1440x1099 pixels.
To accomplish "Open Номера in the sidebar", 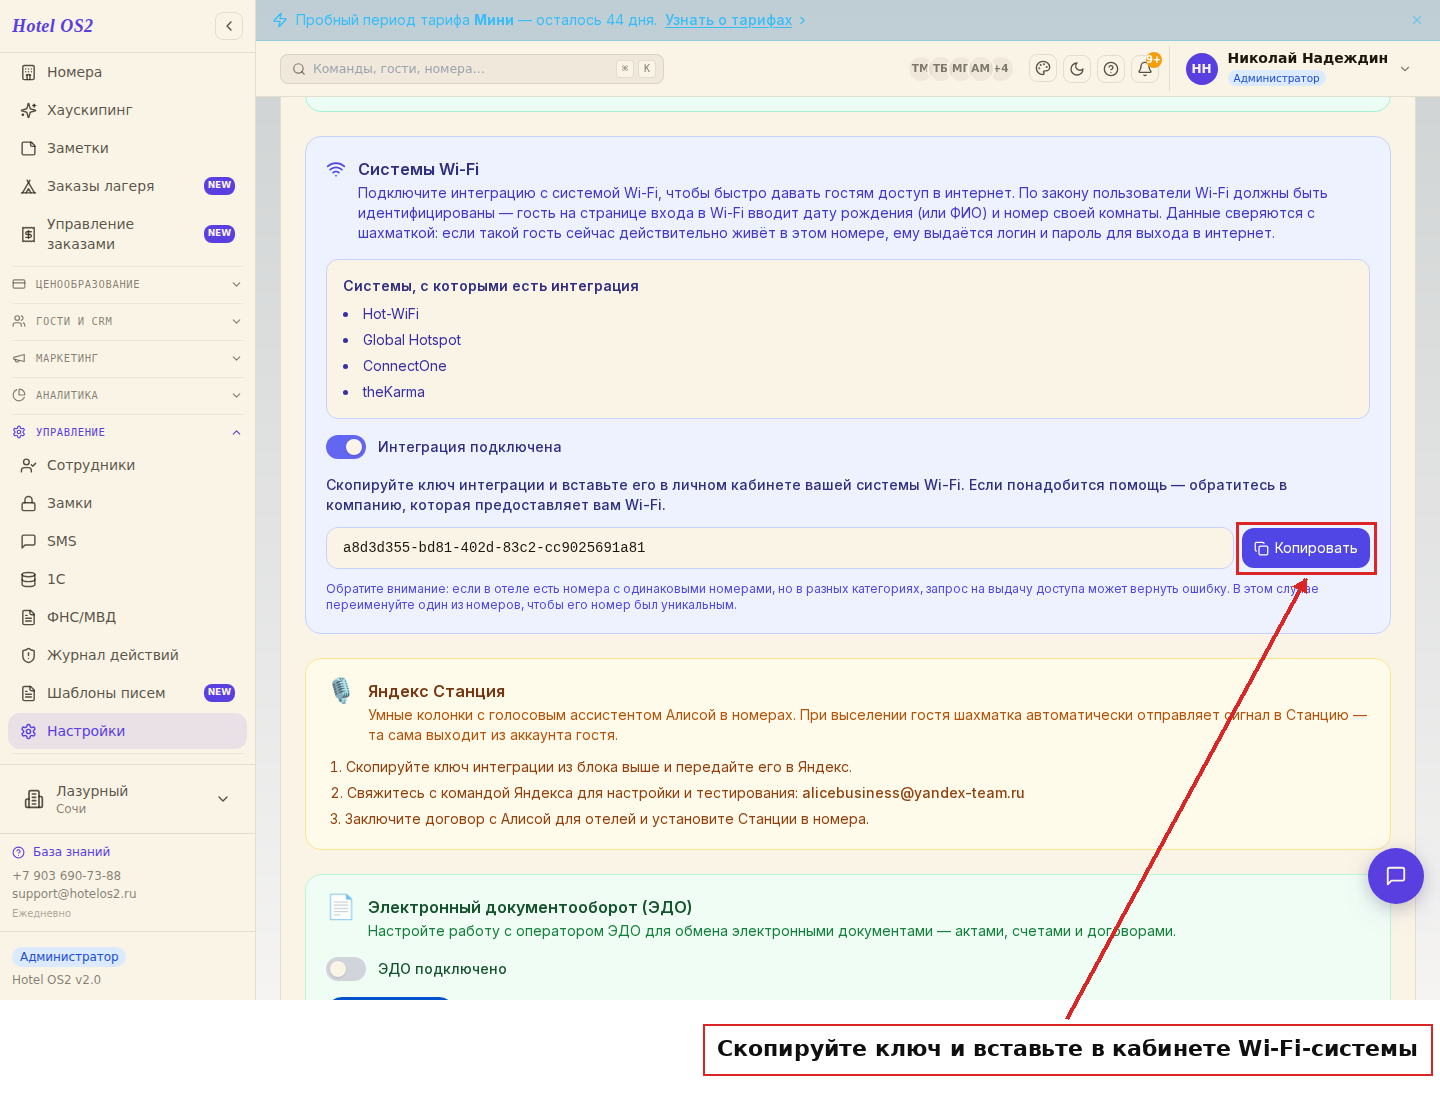I will coord(127,72).
